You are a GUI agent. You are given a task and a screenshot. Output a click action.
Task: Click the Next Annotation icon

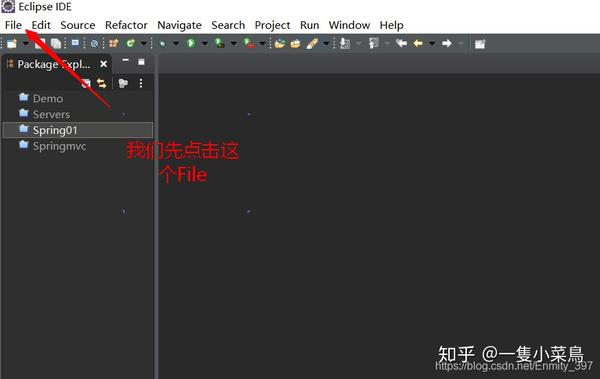tap(345, 43)
